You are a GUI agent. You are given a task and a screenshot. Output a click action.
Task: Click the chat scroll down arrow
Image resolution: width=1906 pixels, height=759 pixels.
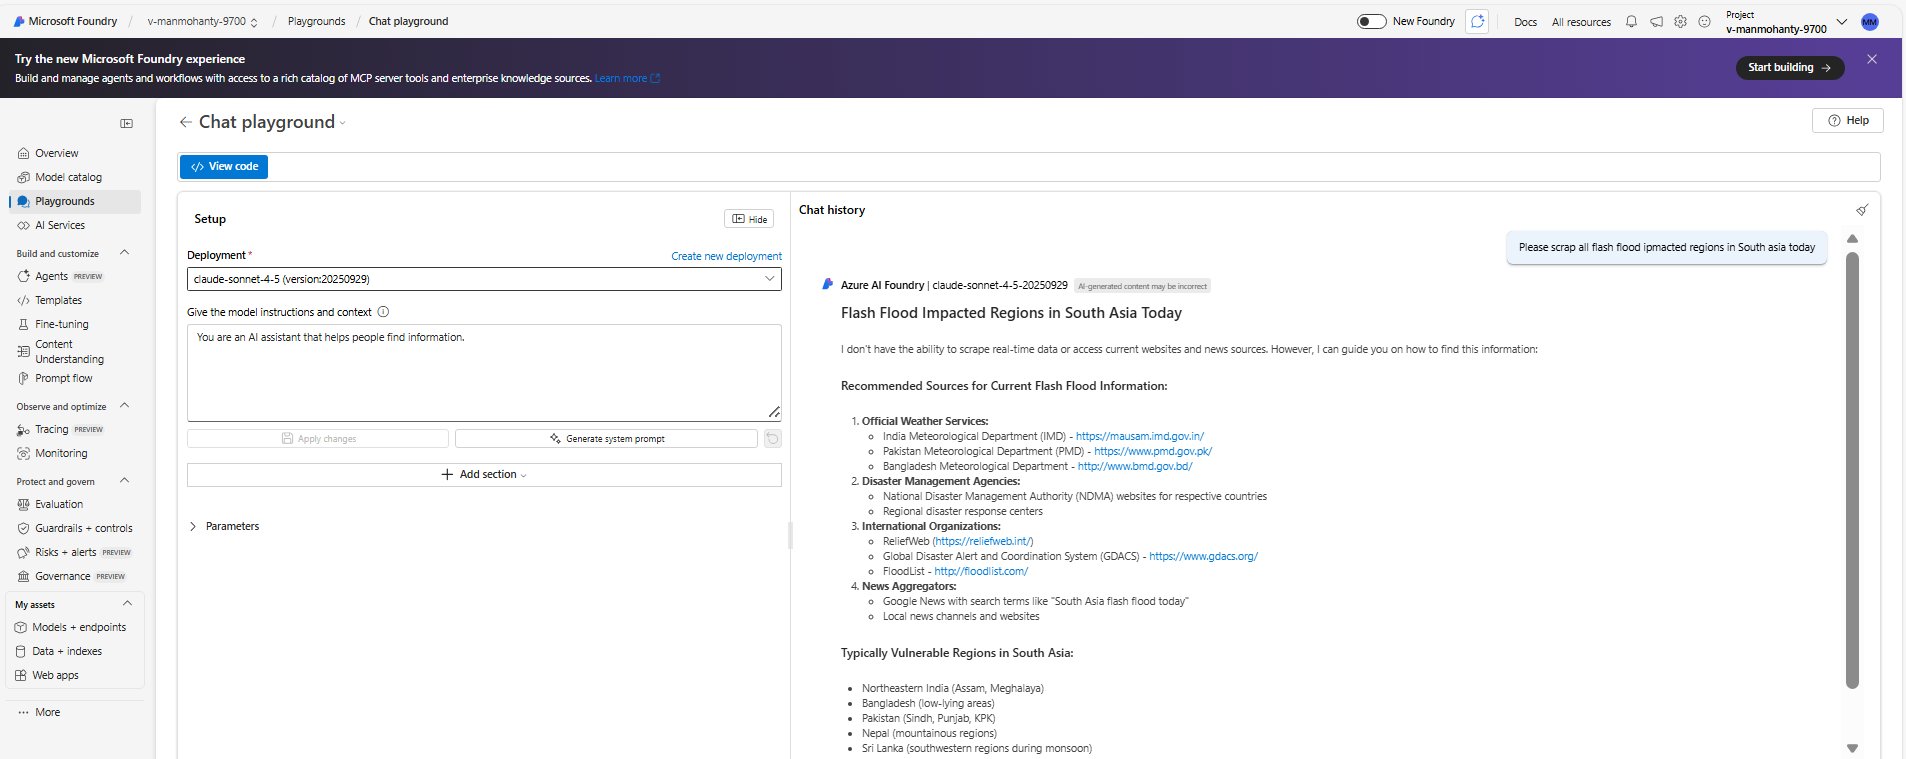(1852, 748)
